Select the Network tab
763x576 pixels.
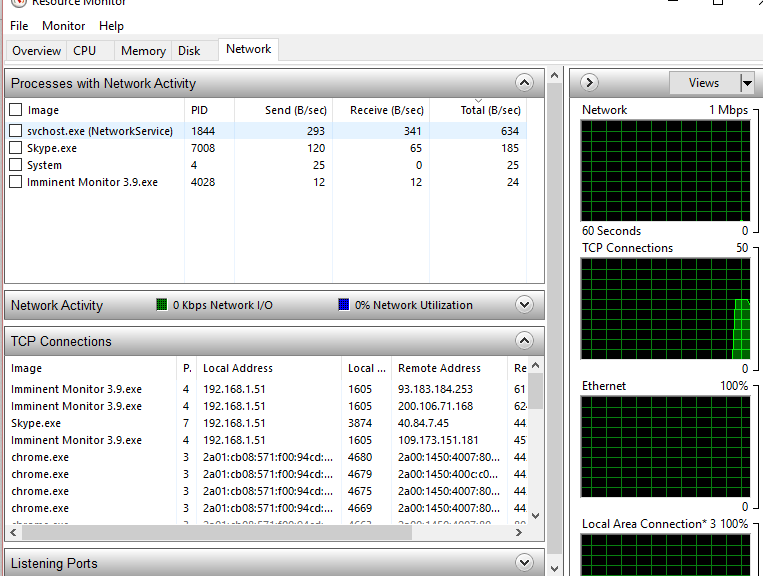249,49
